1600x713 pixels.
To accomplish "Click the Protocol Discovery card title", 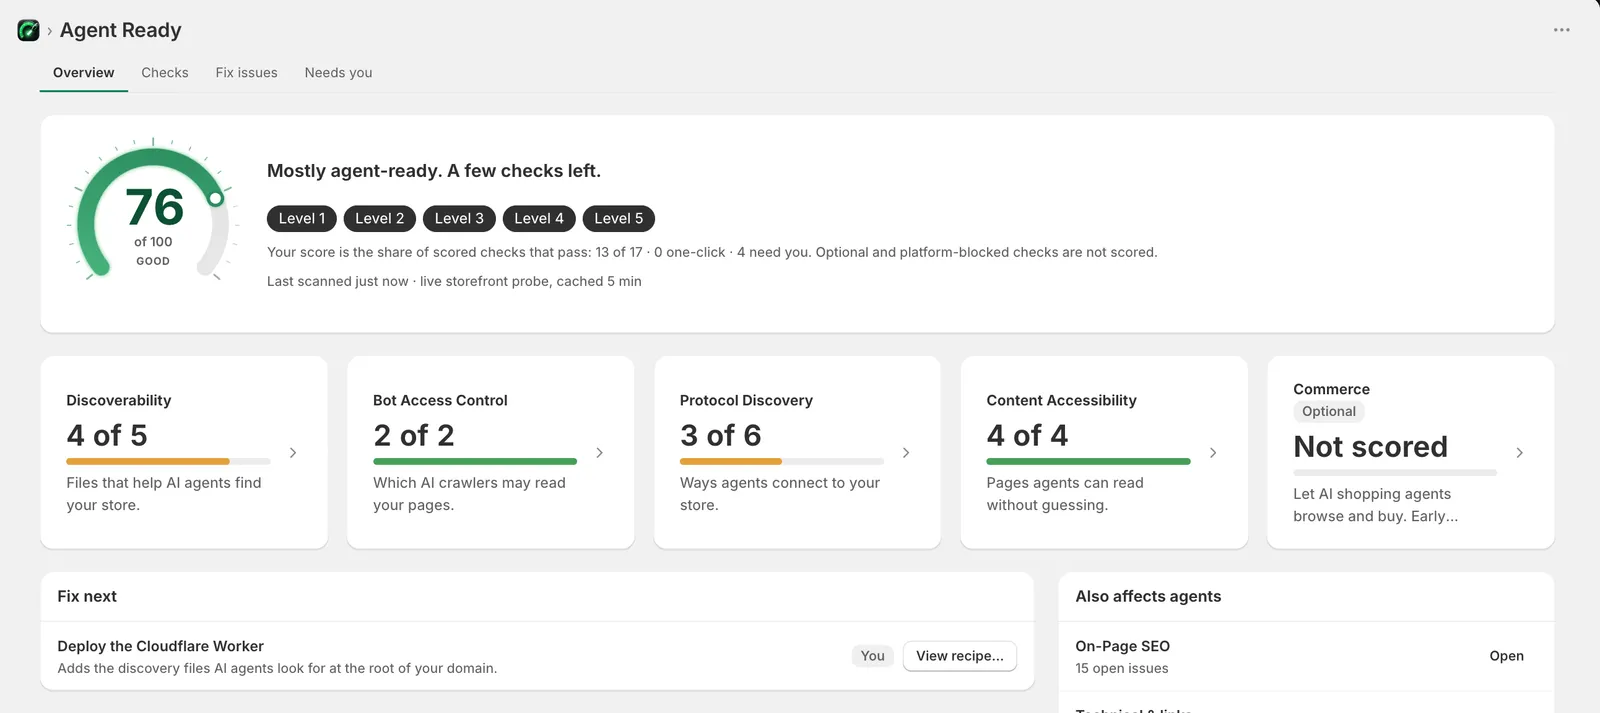I will (746, 400).
